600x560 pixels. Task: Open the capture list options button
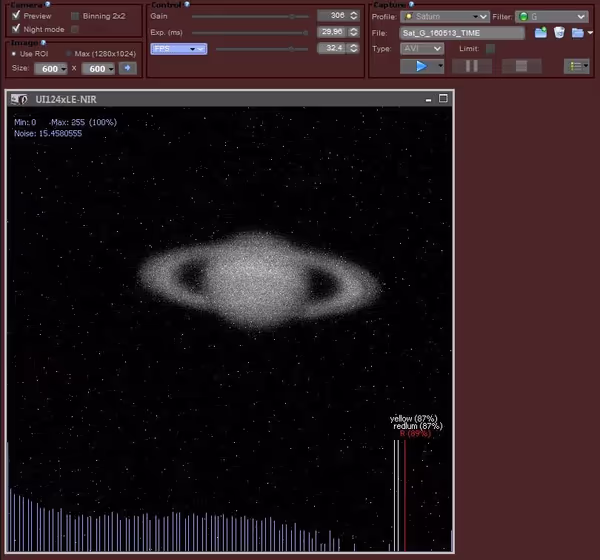click(576, 66)
